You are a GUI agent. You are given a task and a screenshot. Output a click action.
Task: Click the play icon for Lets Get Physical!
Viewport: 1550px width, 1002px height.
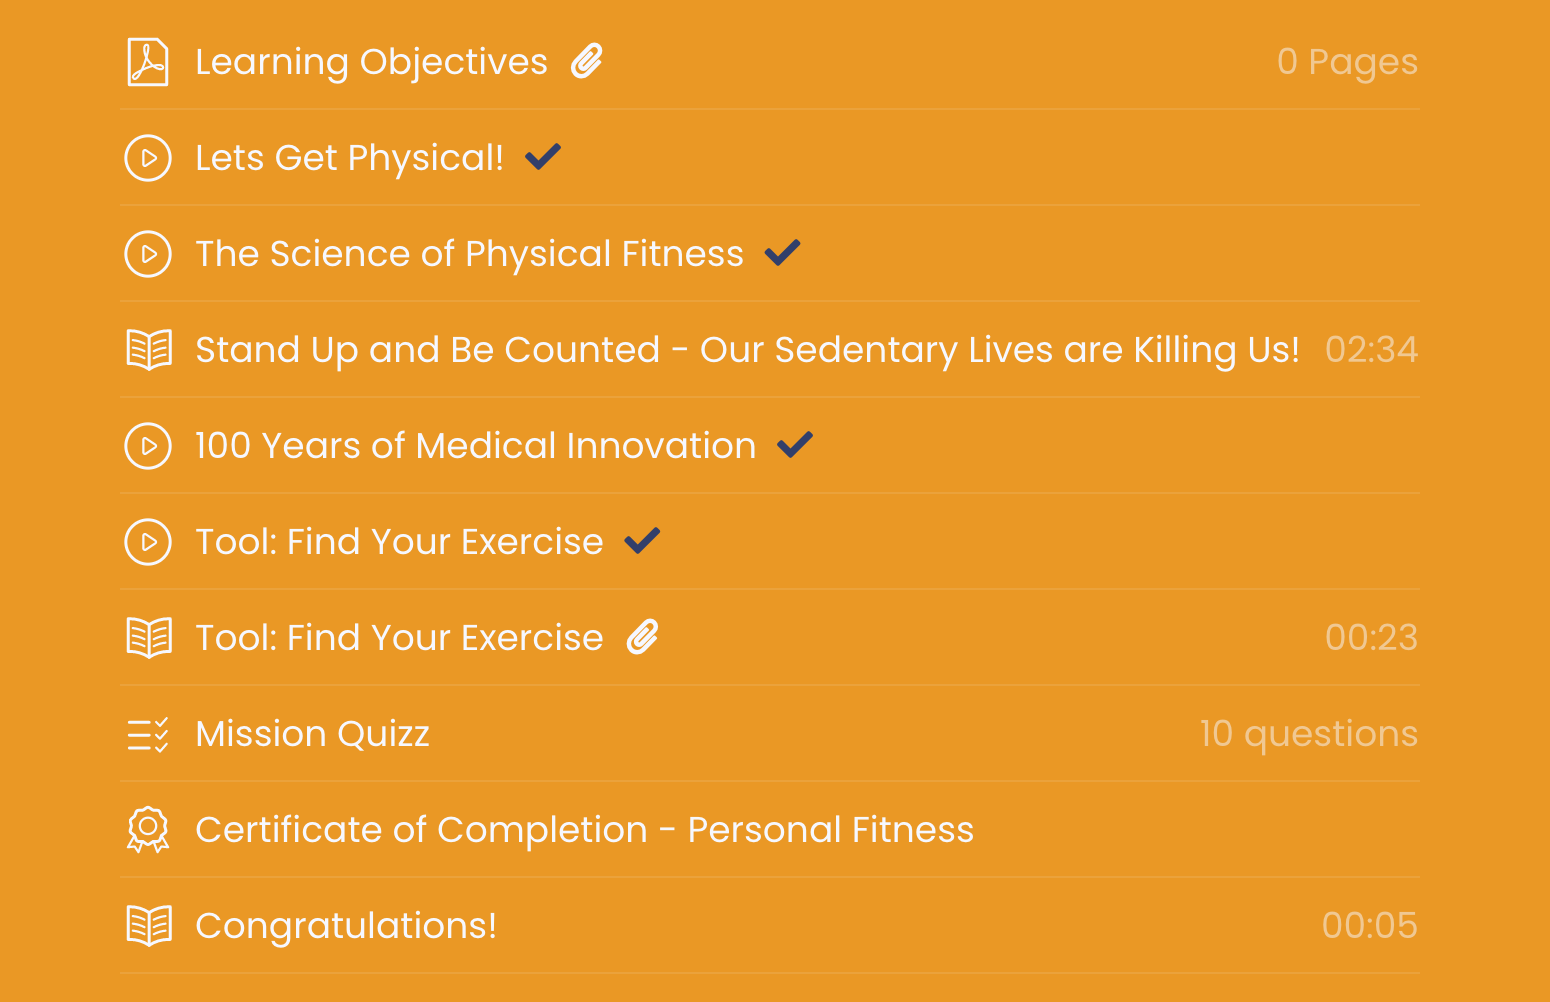[148, 158]
